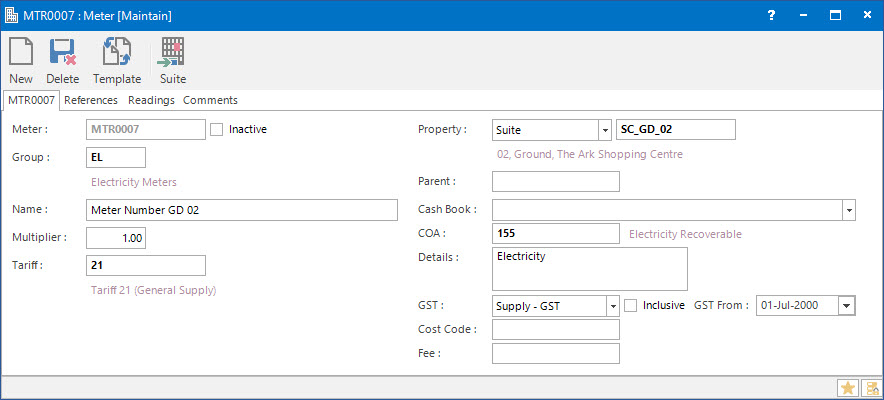Screen dimensions: 884x400
Task: Click the New meter toolbar icon
Action: pos(21,53)
